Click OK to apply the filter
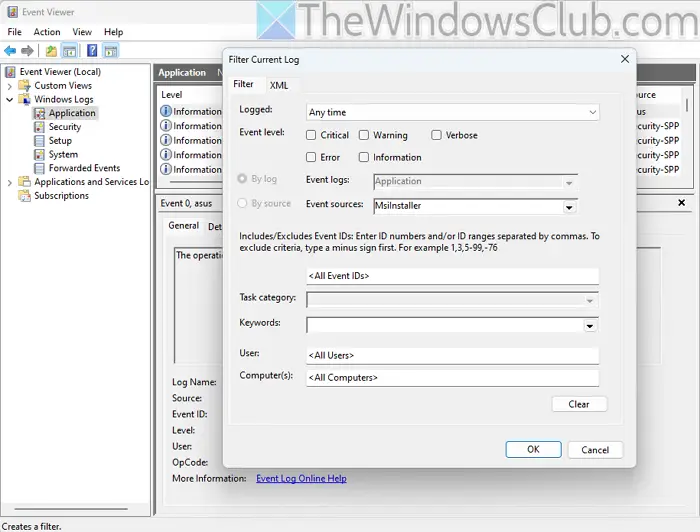The width and height of the screenshot is (700, 532). [533, 449]
